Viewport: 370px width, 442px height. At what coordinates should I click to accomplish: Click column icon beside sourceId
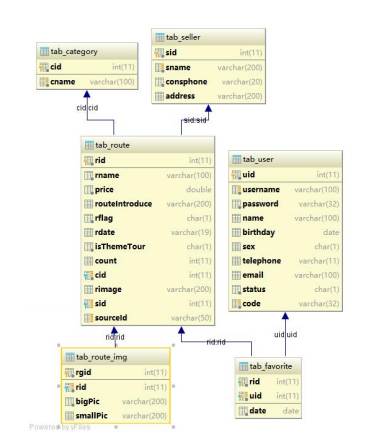(89, 318)
